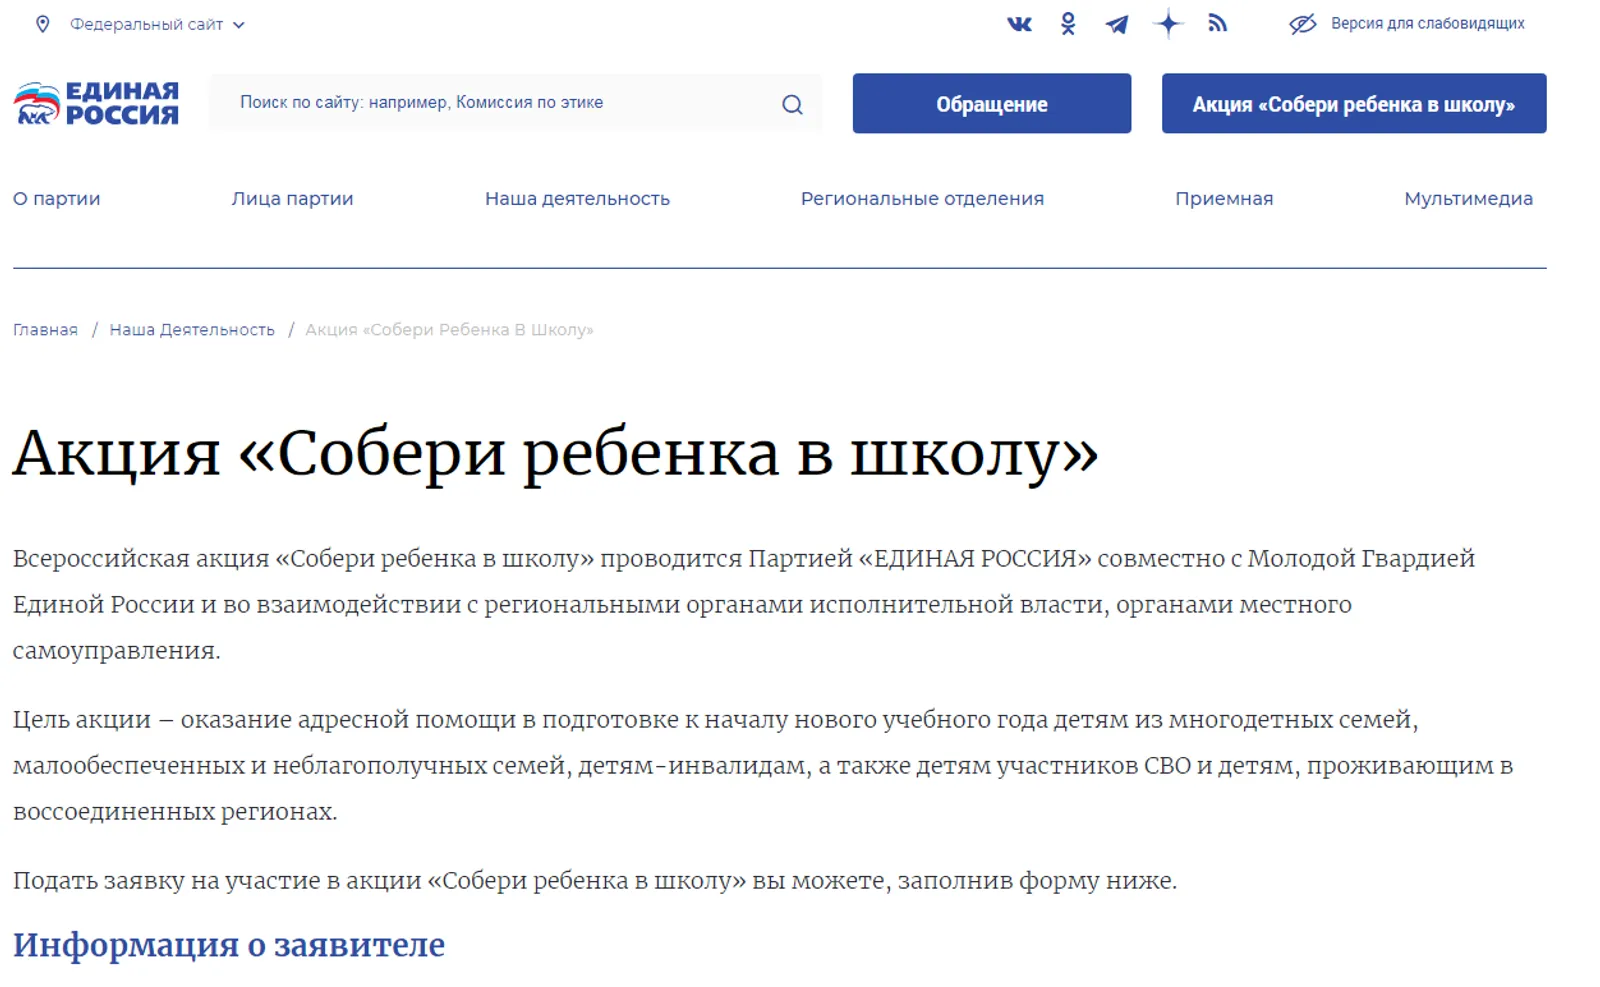The image size is (1600, 987).
Task: Expand the Федеральный сайт region dropdown
Action: (x=157, y=24)
